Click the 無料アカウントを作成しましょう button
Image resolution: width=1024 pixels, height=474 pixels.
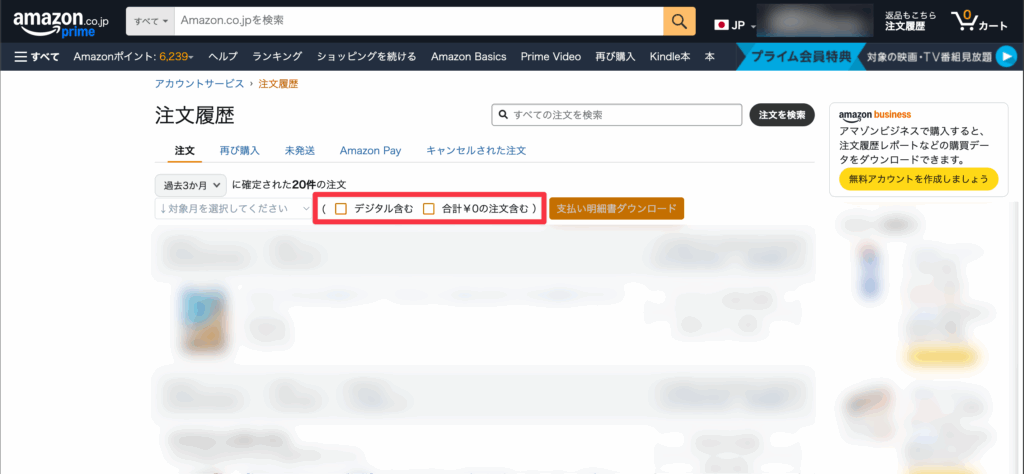point(918,179)
